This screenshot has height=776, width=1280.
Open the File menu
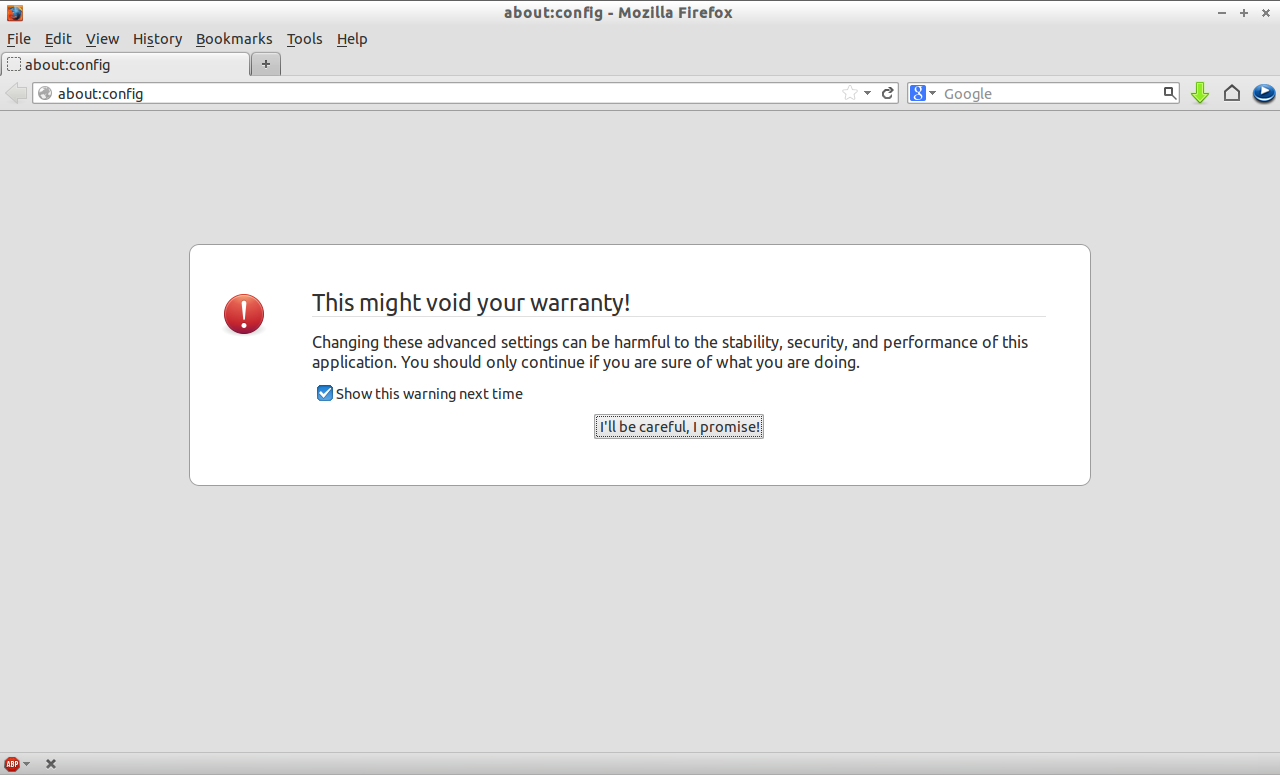pos(19,39)
